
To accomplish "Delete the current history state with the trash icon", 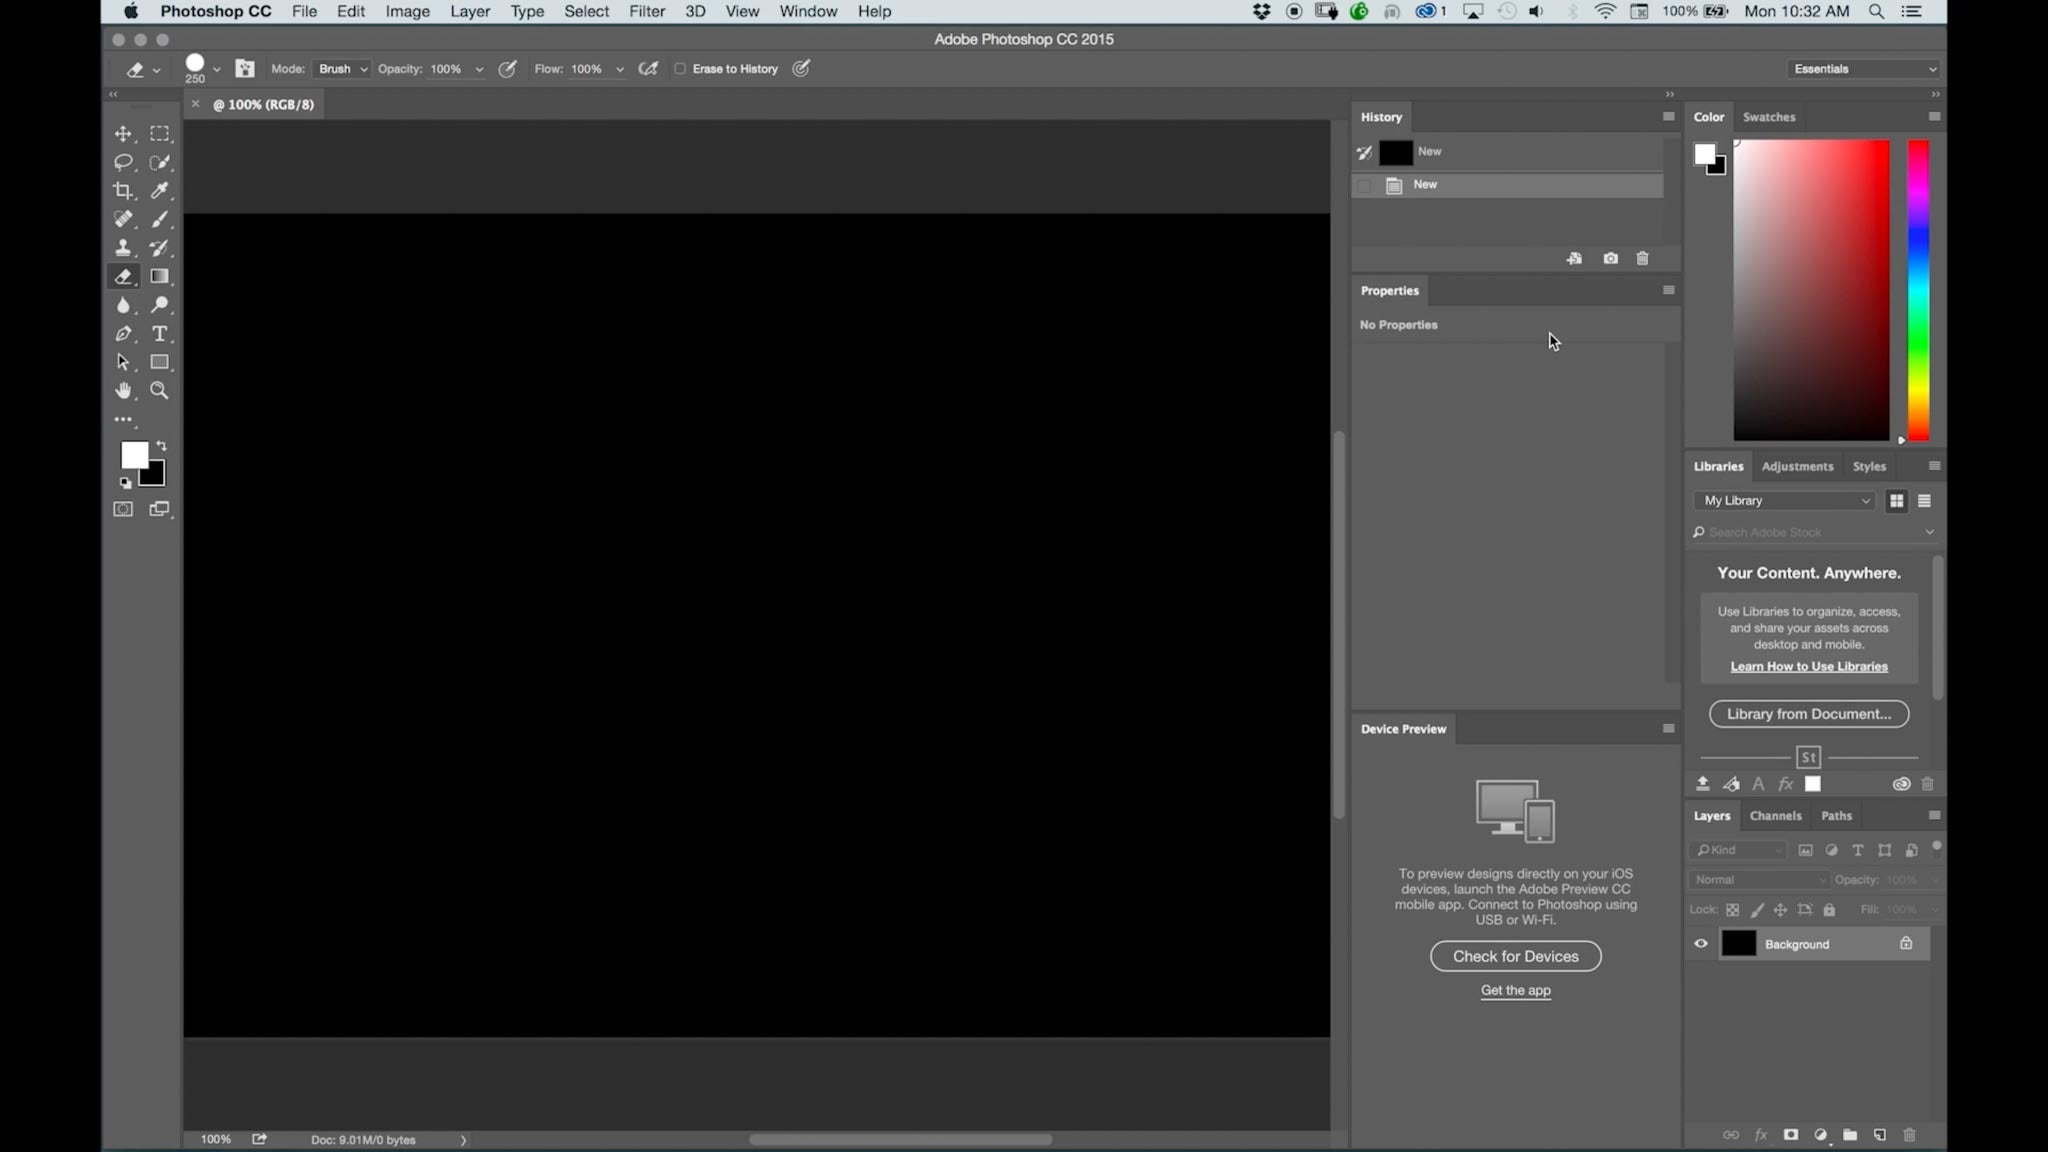I will 1641,258.
